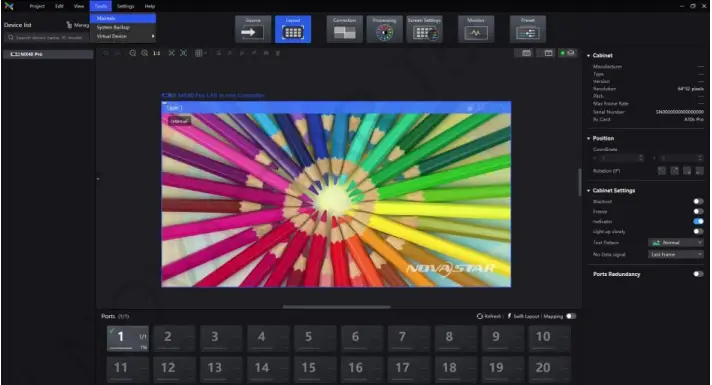Toggle the Light up slowly switch

click(x=698, y=231)
